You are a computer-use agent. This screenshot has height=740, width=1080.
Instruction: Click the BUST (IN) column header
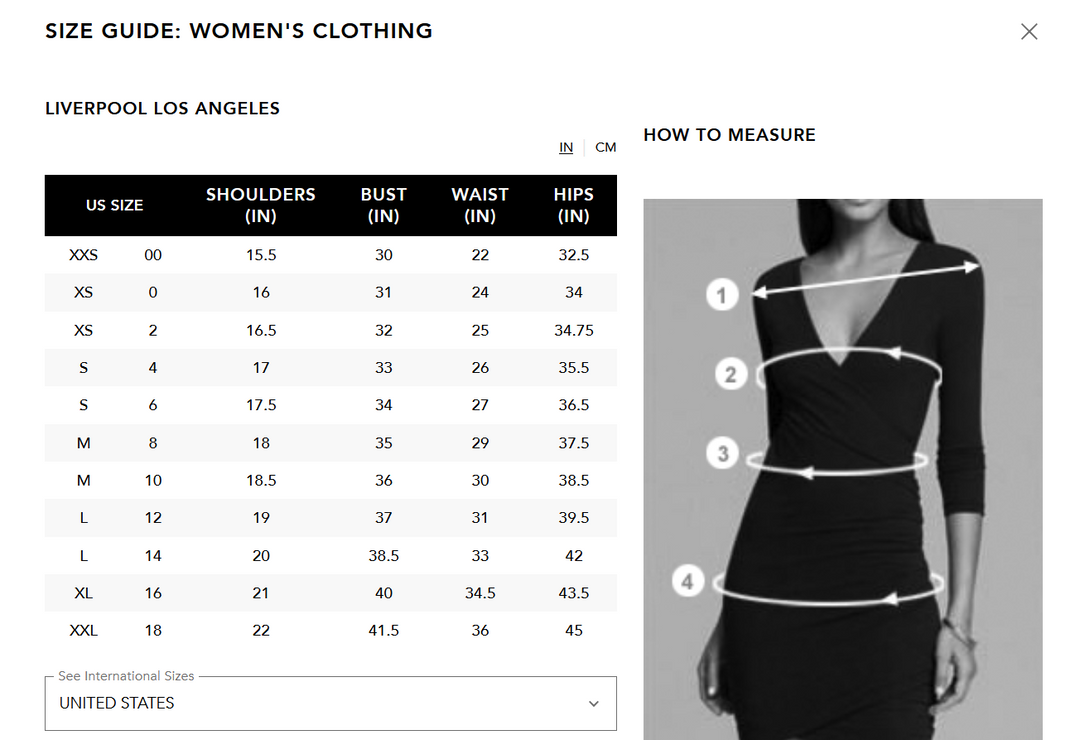(x=384, y=205)
